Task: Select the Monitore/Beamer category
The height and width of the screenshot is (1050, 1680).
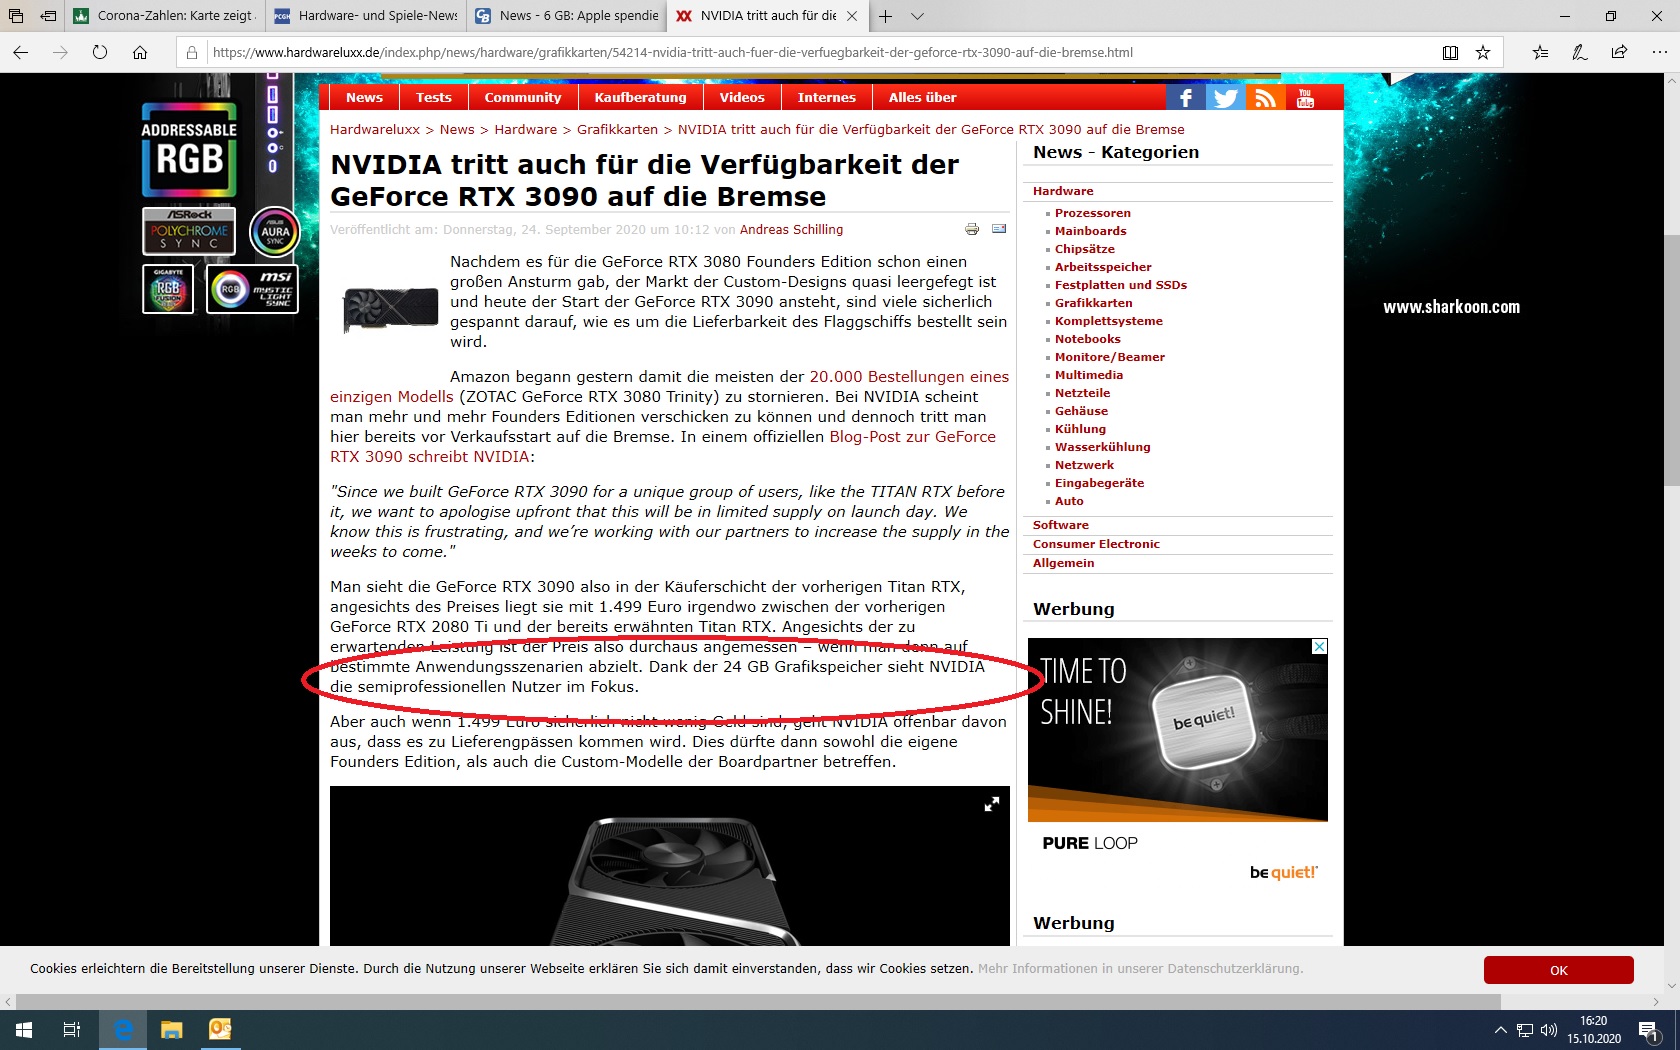Action: tap(1109, 357)
